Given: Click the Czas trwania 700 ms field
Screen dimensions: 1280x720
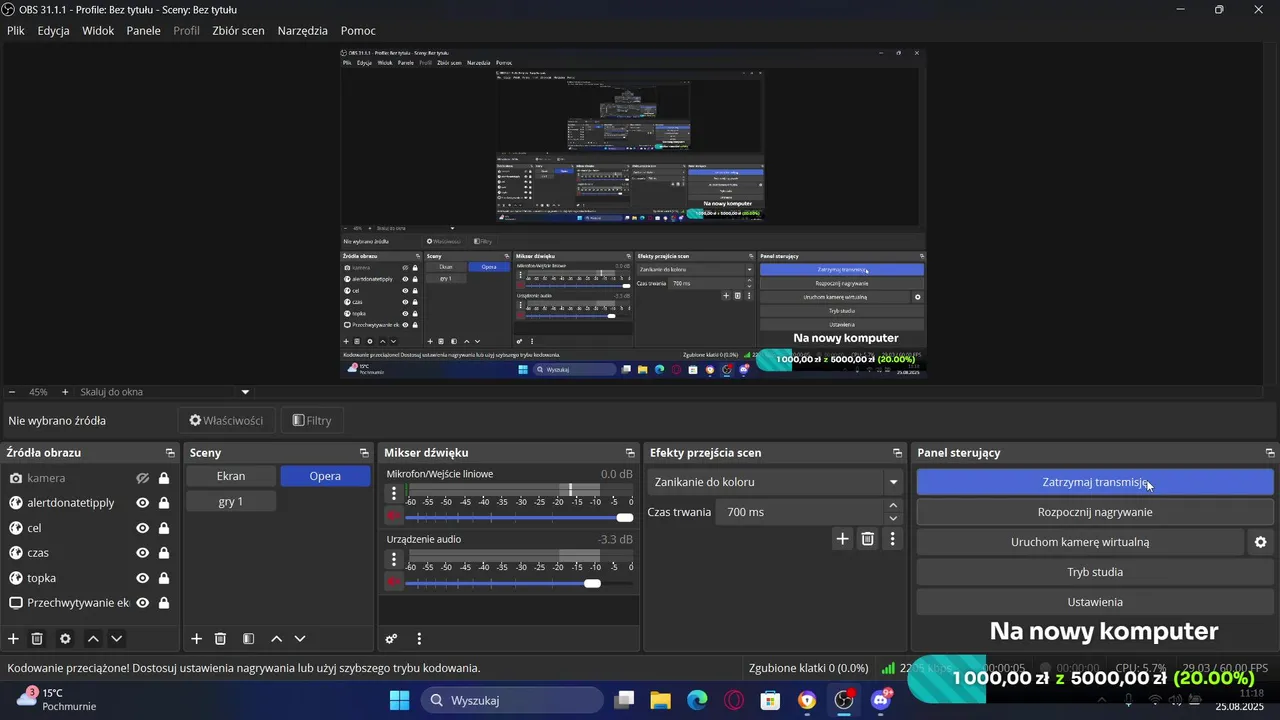Looking at the screenshot, I should [x=800, y=512].
